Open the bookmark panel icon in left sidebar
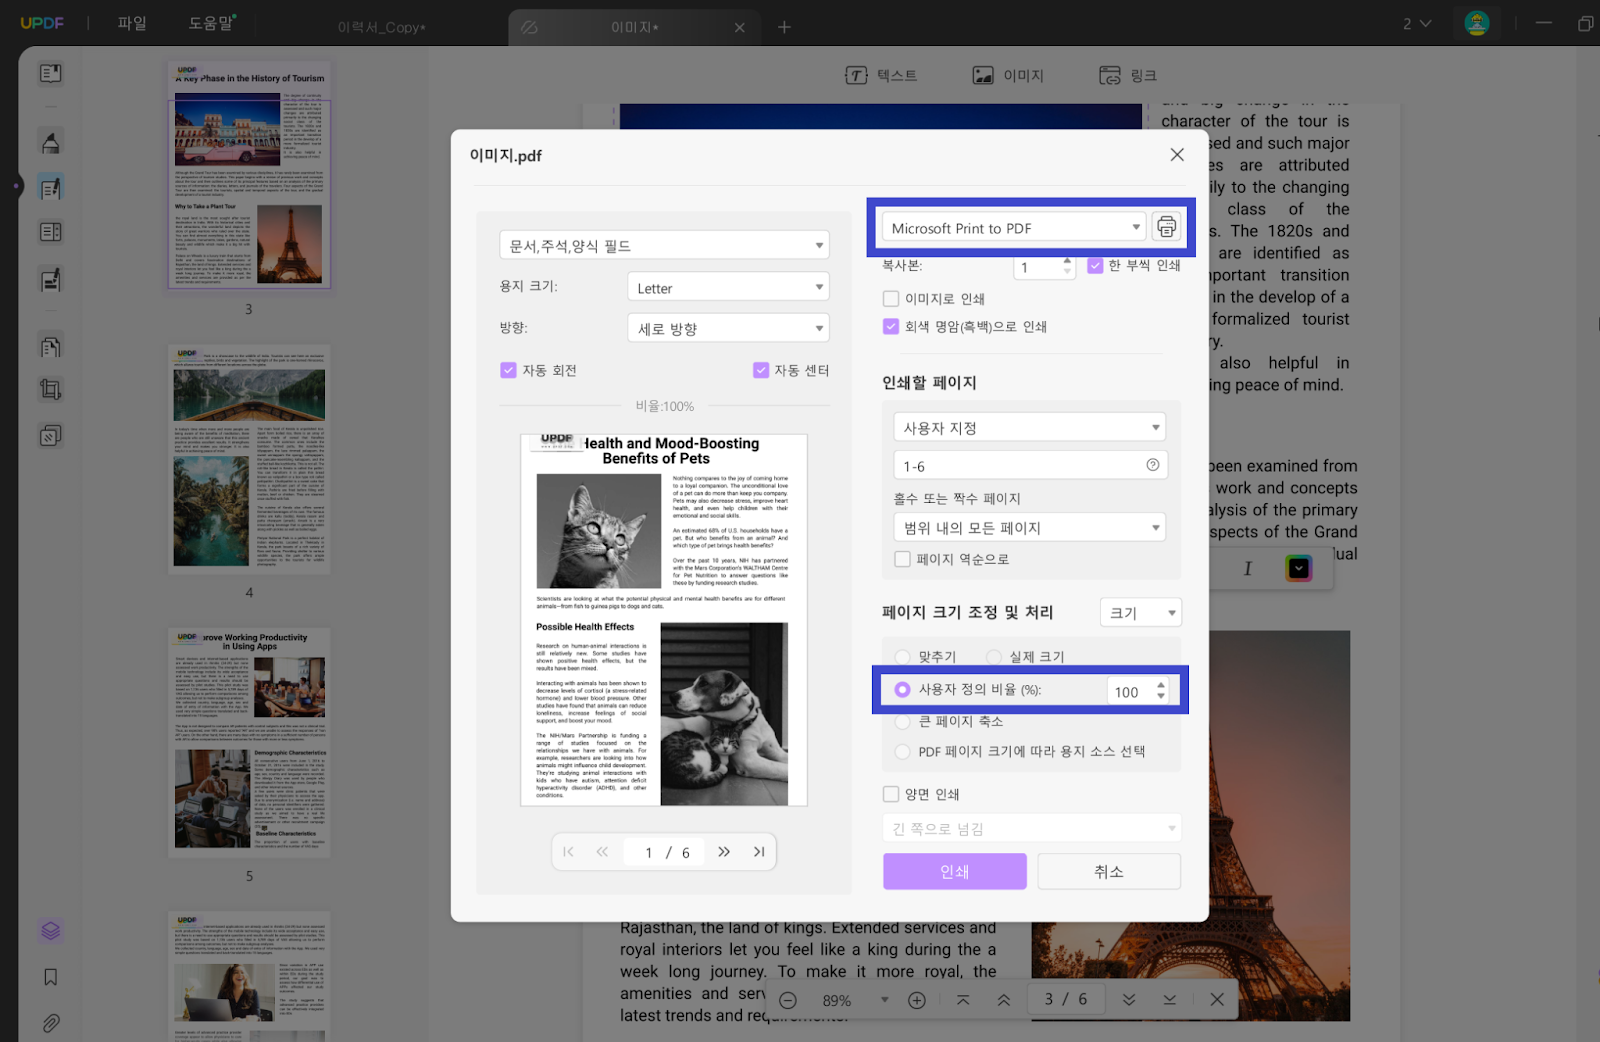This screenshot has width=1600, height=1042. 50,977
